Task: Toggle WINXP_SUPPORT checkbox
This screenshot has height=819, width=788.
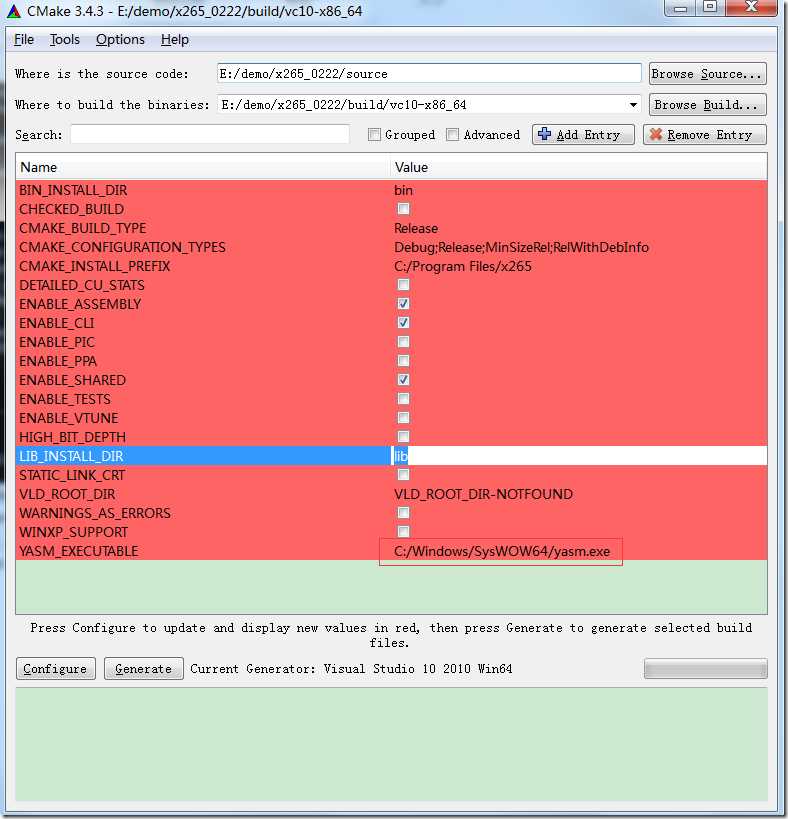Action: [x=403, y=531]
